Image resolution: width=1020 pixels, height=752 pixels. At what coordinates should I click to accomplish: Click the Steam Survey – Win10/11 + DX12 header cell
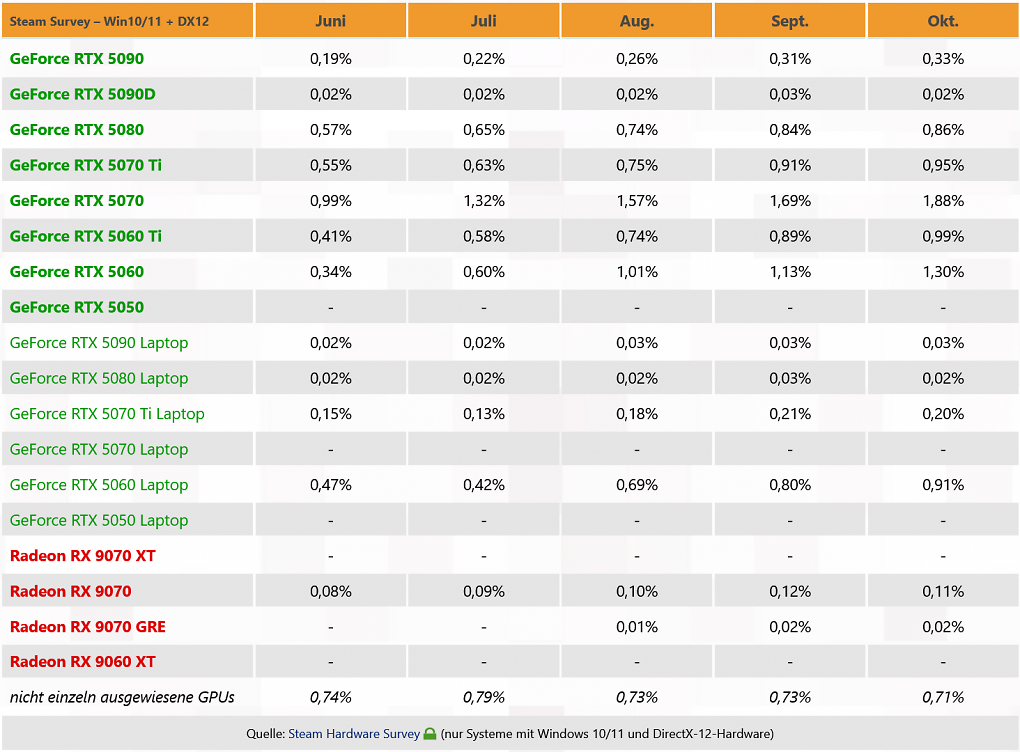click(128, 21)
